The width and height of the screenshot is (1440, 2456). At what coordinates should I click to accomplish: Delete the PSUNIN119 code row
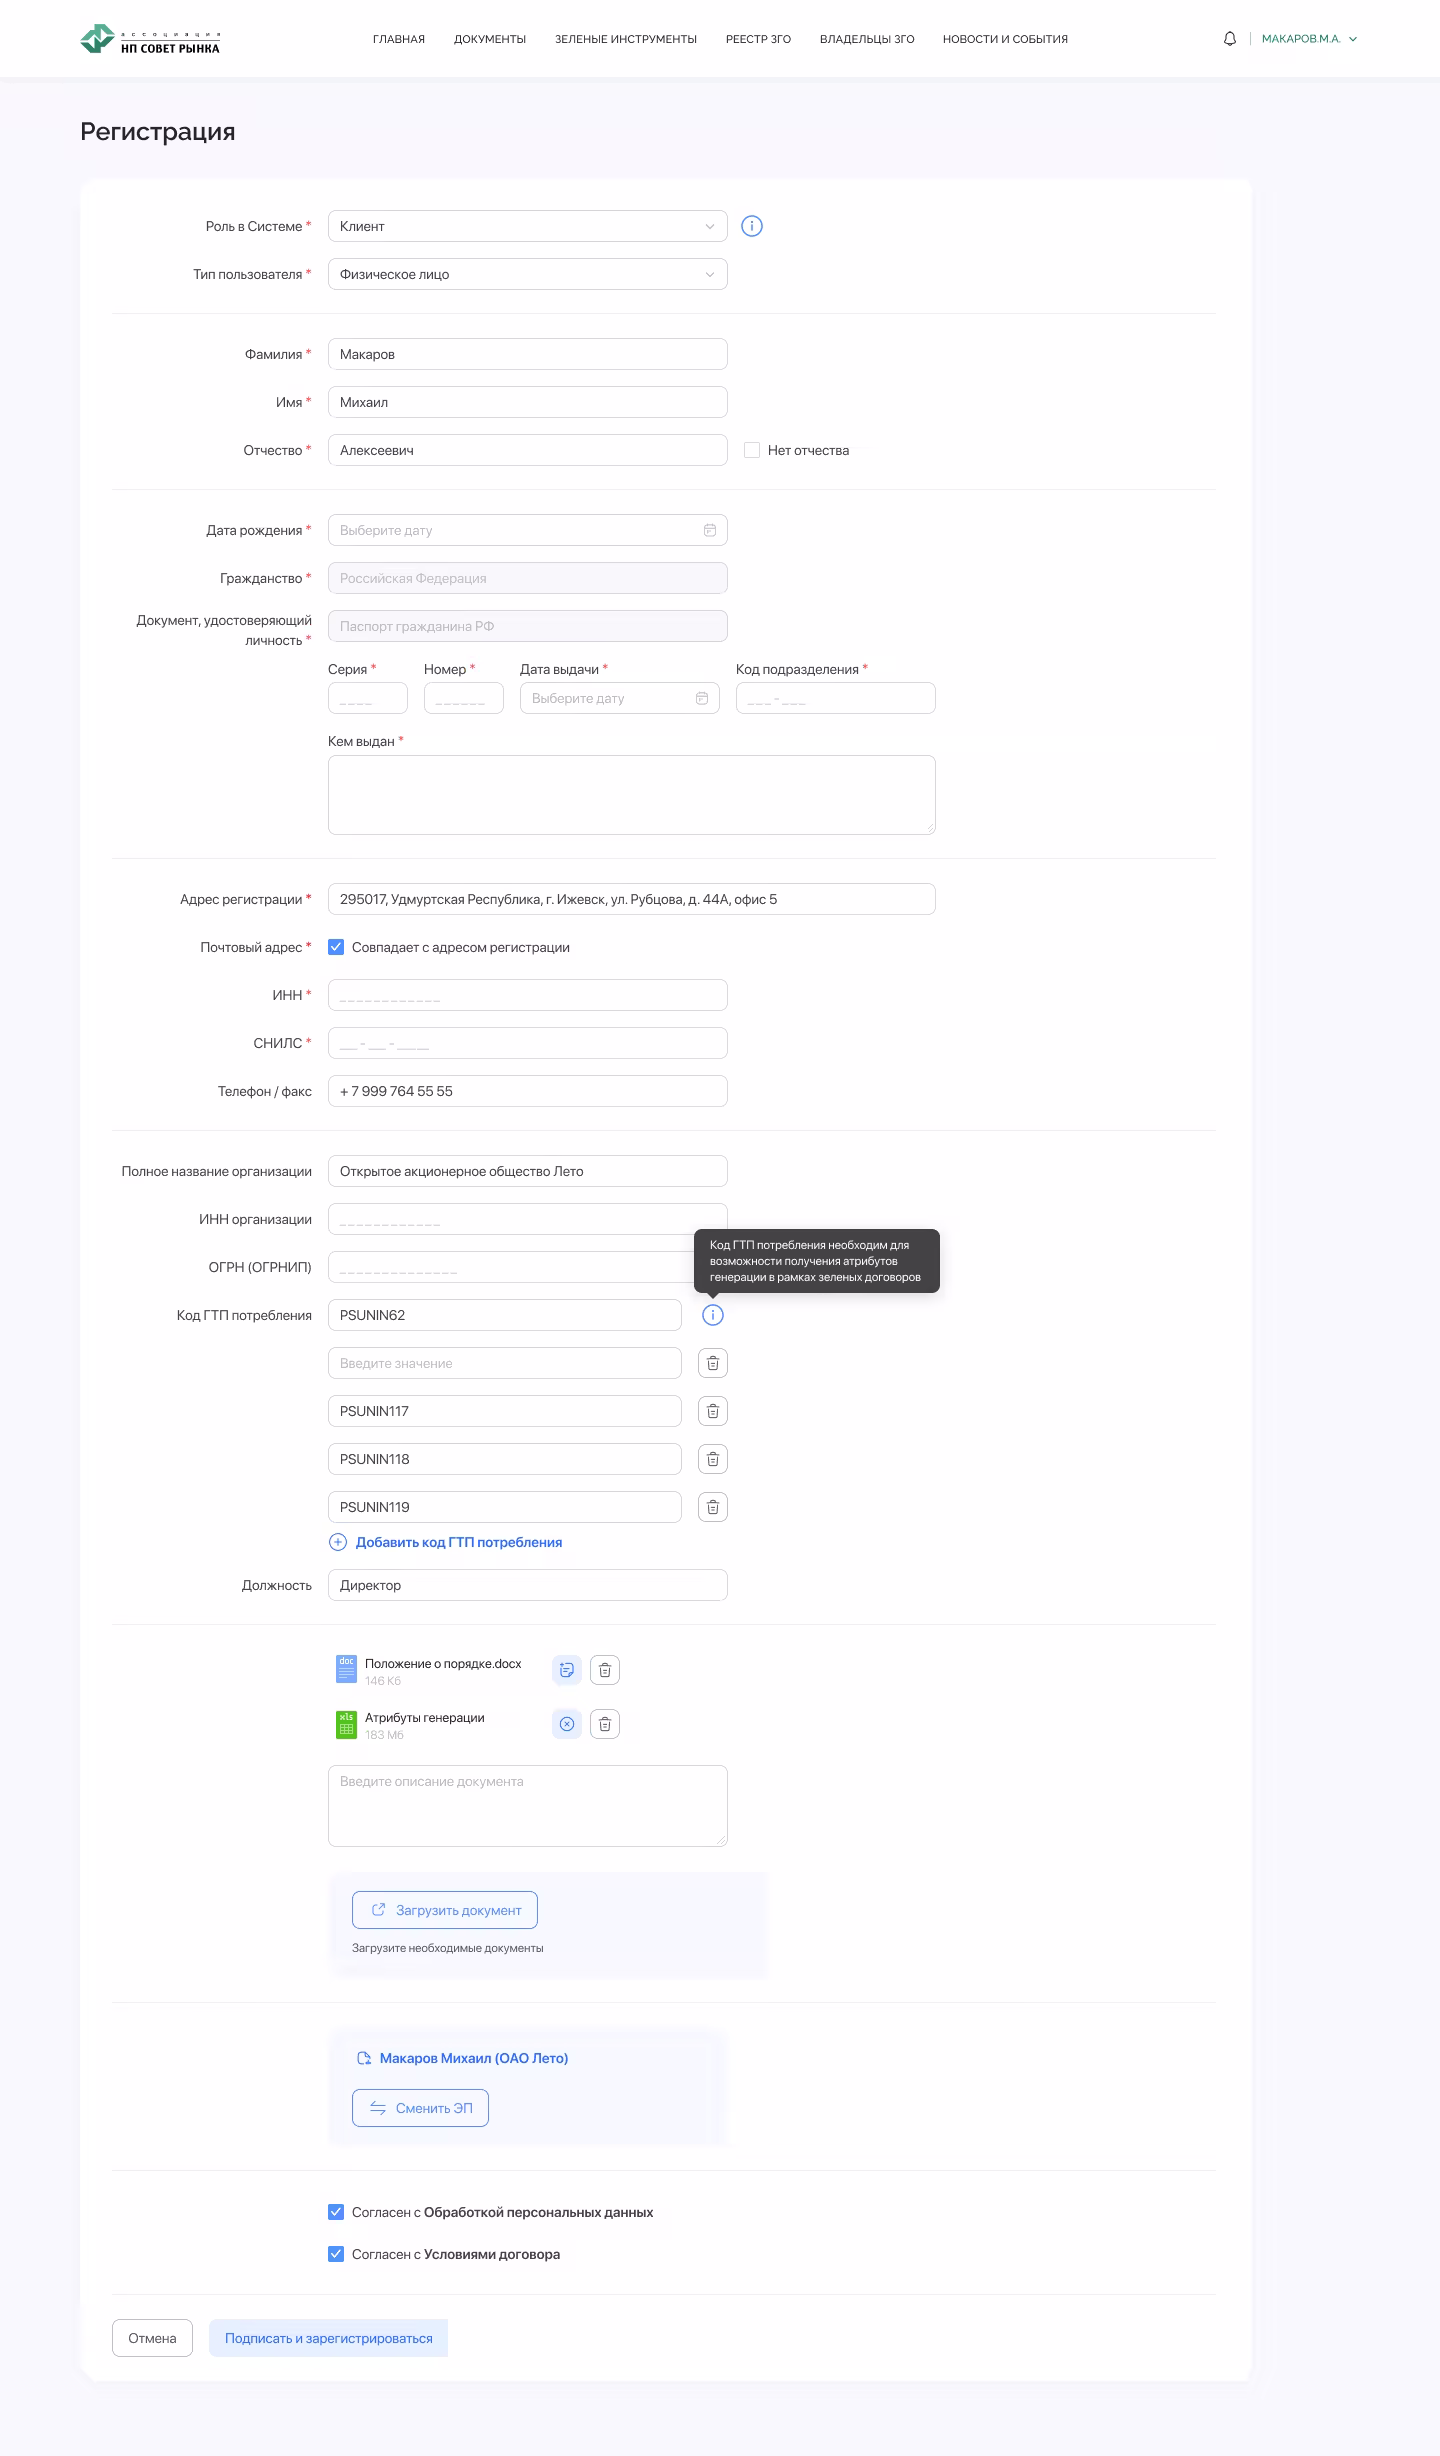click(712, 1507)
